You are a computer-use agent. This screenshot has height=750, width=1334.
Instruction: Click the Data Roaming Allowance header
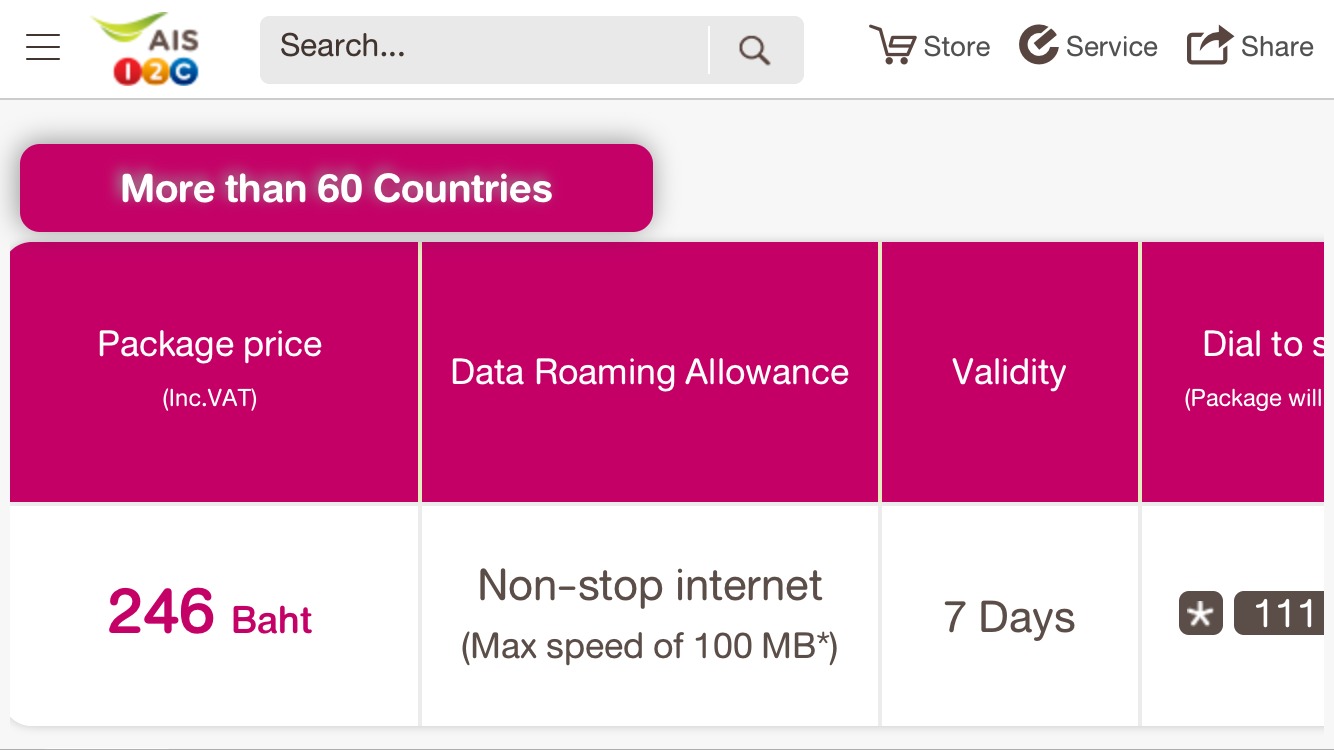[650, 372]
